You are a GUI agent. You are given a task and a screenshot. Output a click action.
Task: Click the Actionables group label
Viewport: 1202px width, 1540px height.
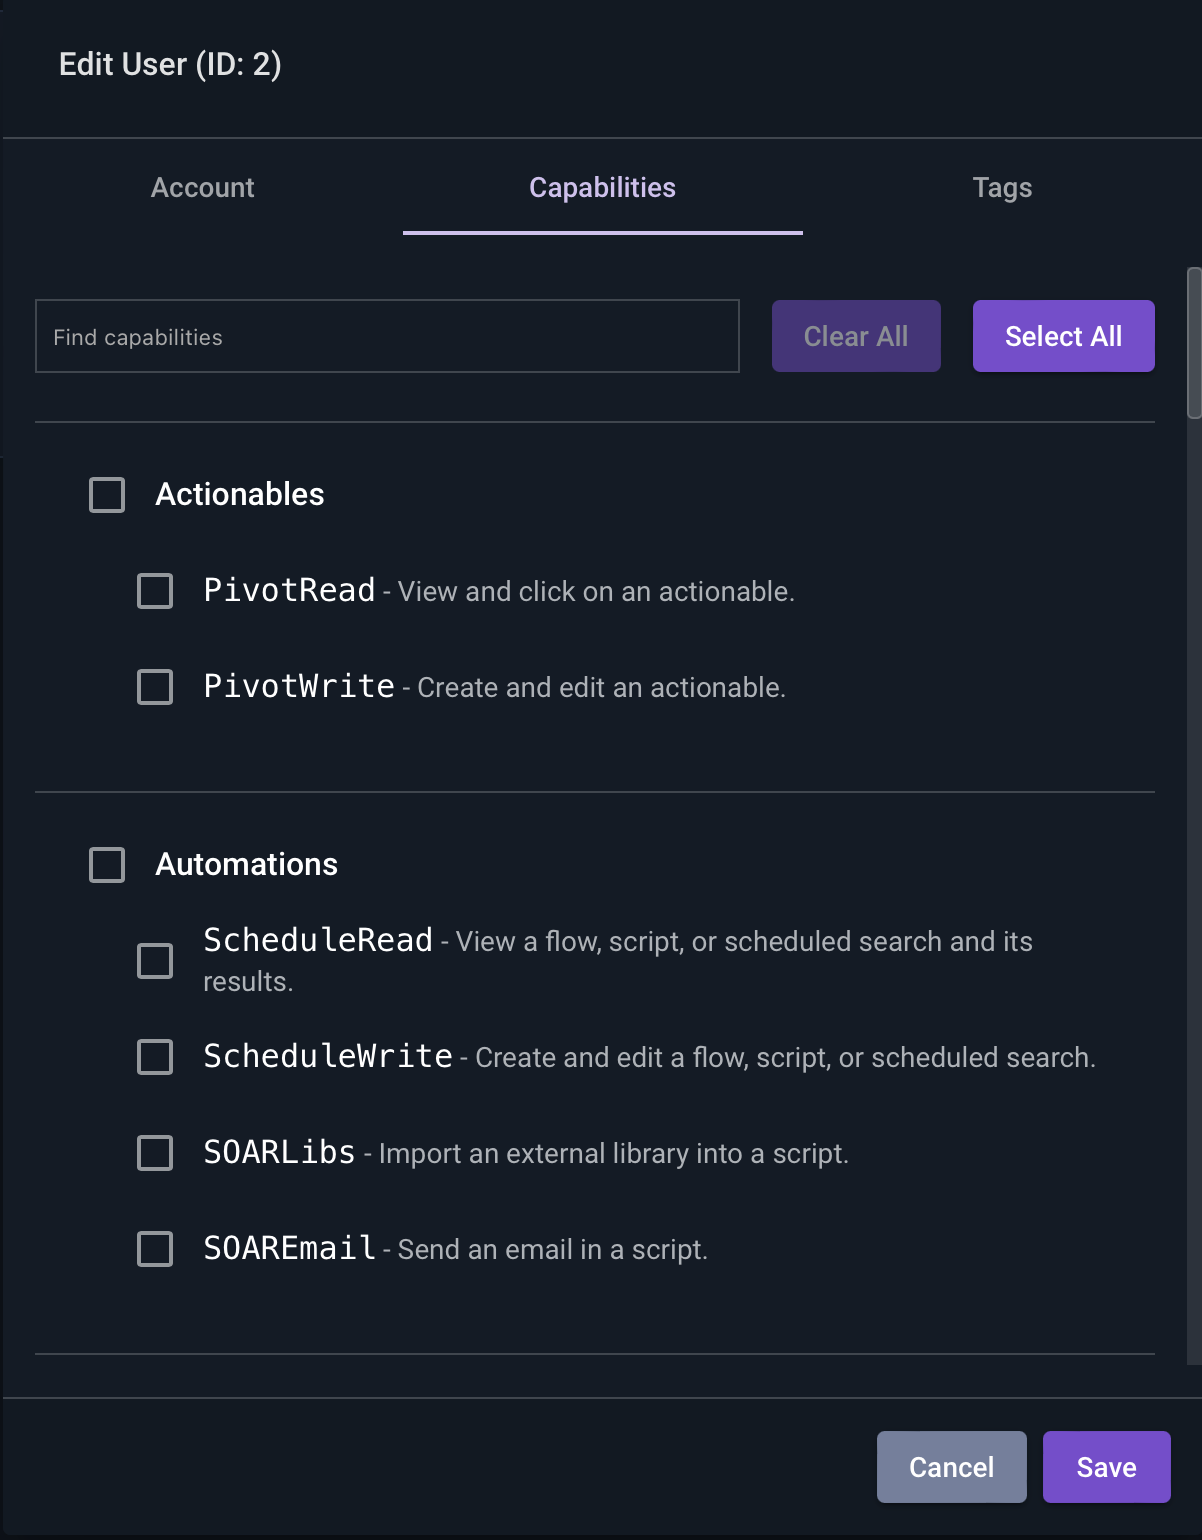[240, 494]
